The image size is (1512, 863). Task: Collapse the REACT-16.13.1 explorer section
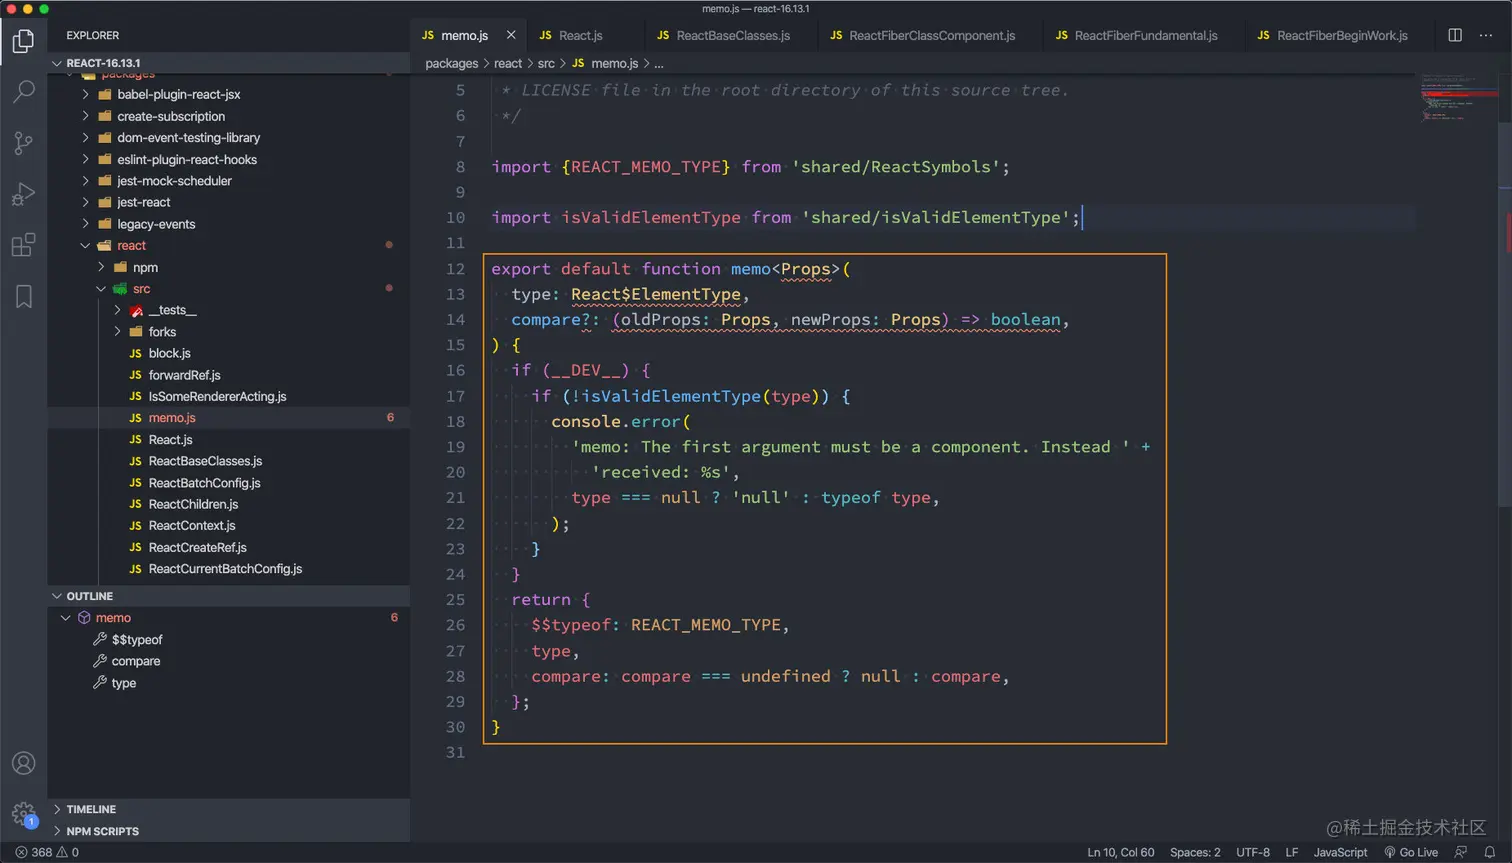pos(228,63)
